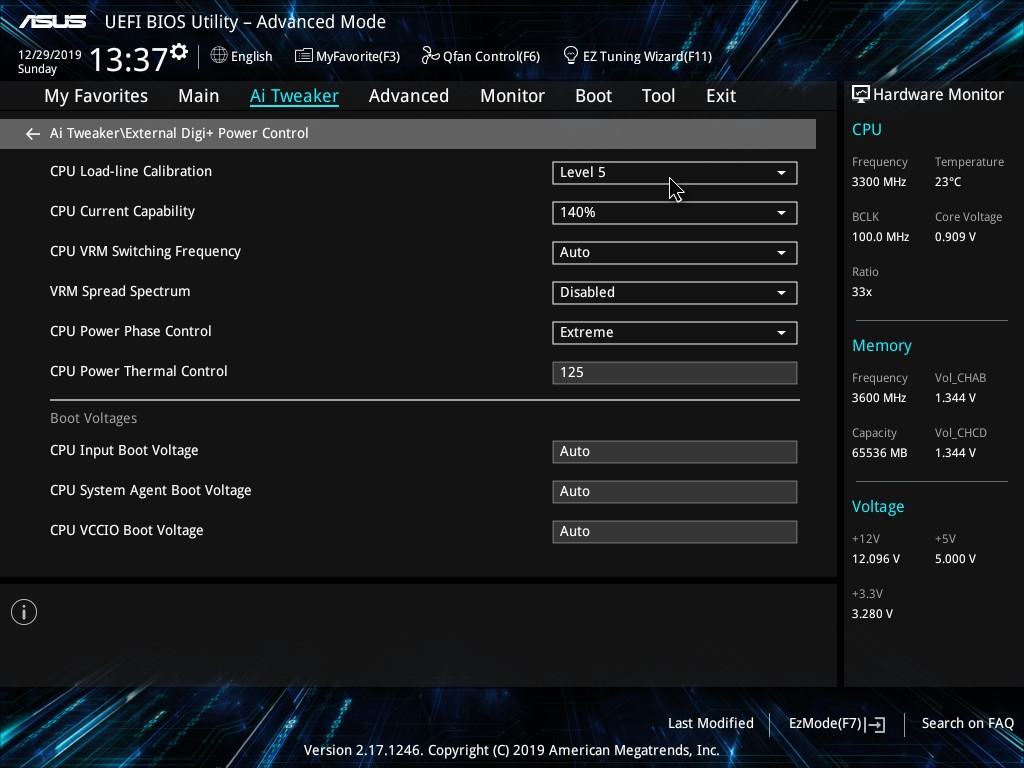The width and height of the screenshot is (1024, 768).
Task: Click the EZ Tuning Wizard bulb icon
Action: (x=570, y=56)
